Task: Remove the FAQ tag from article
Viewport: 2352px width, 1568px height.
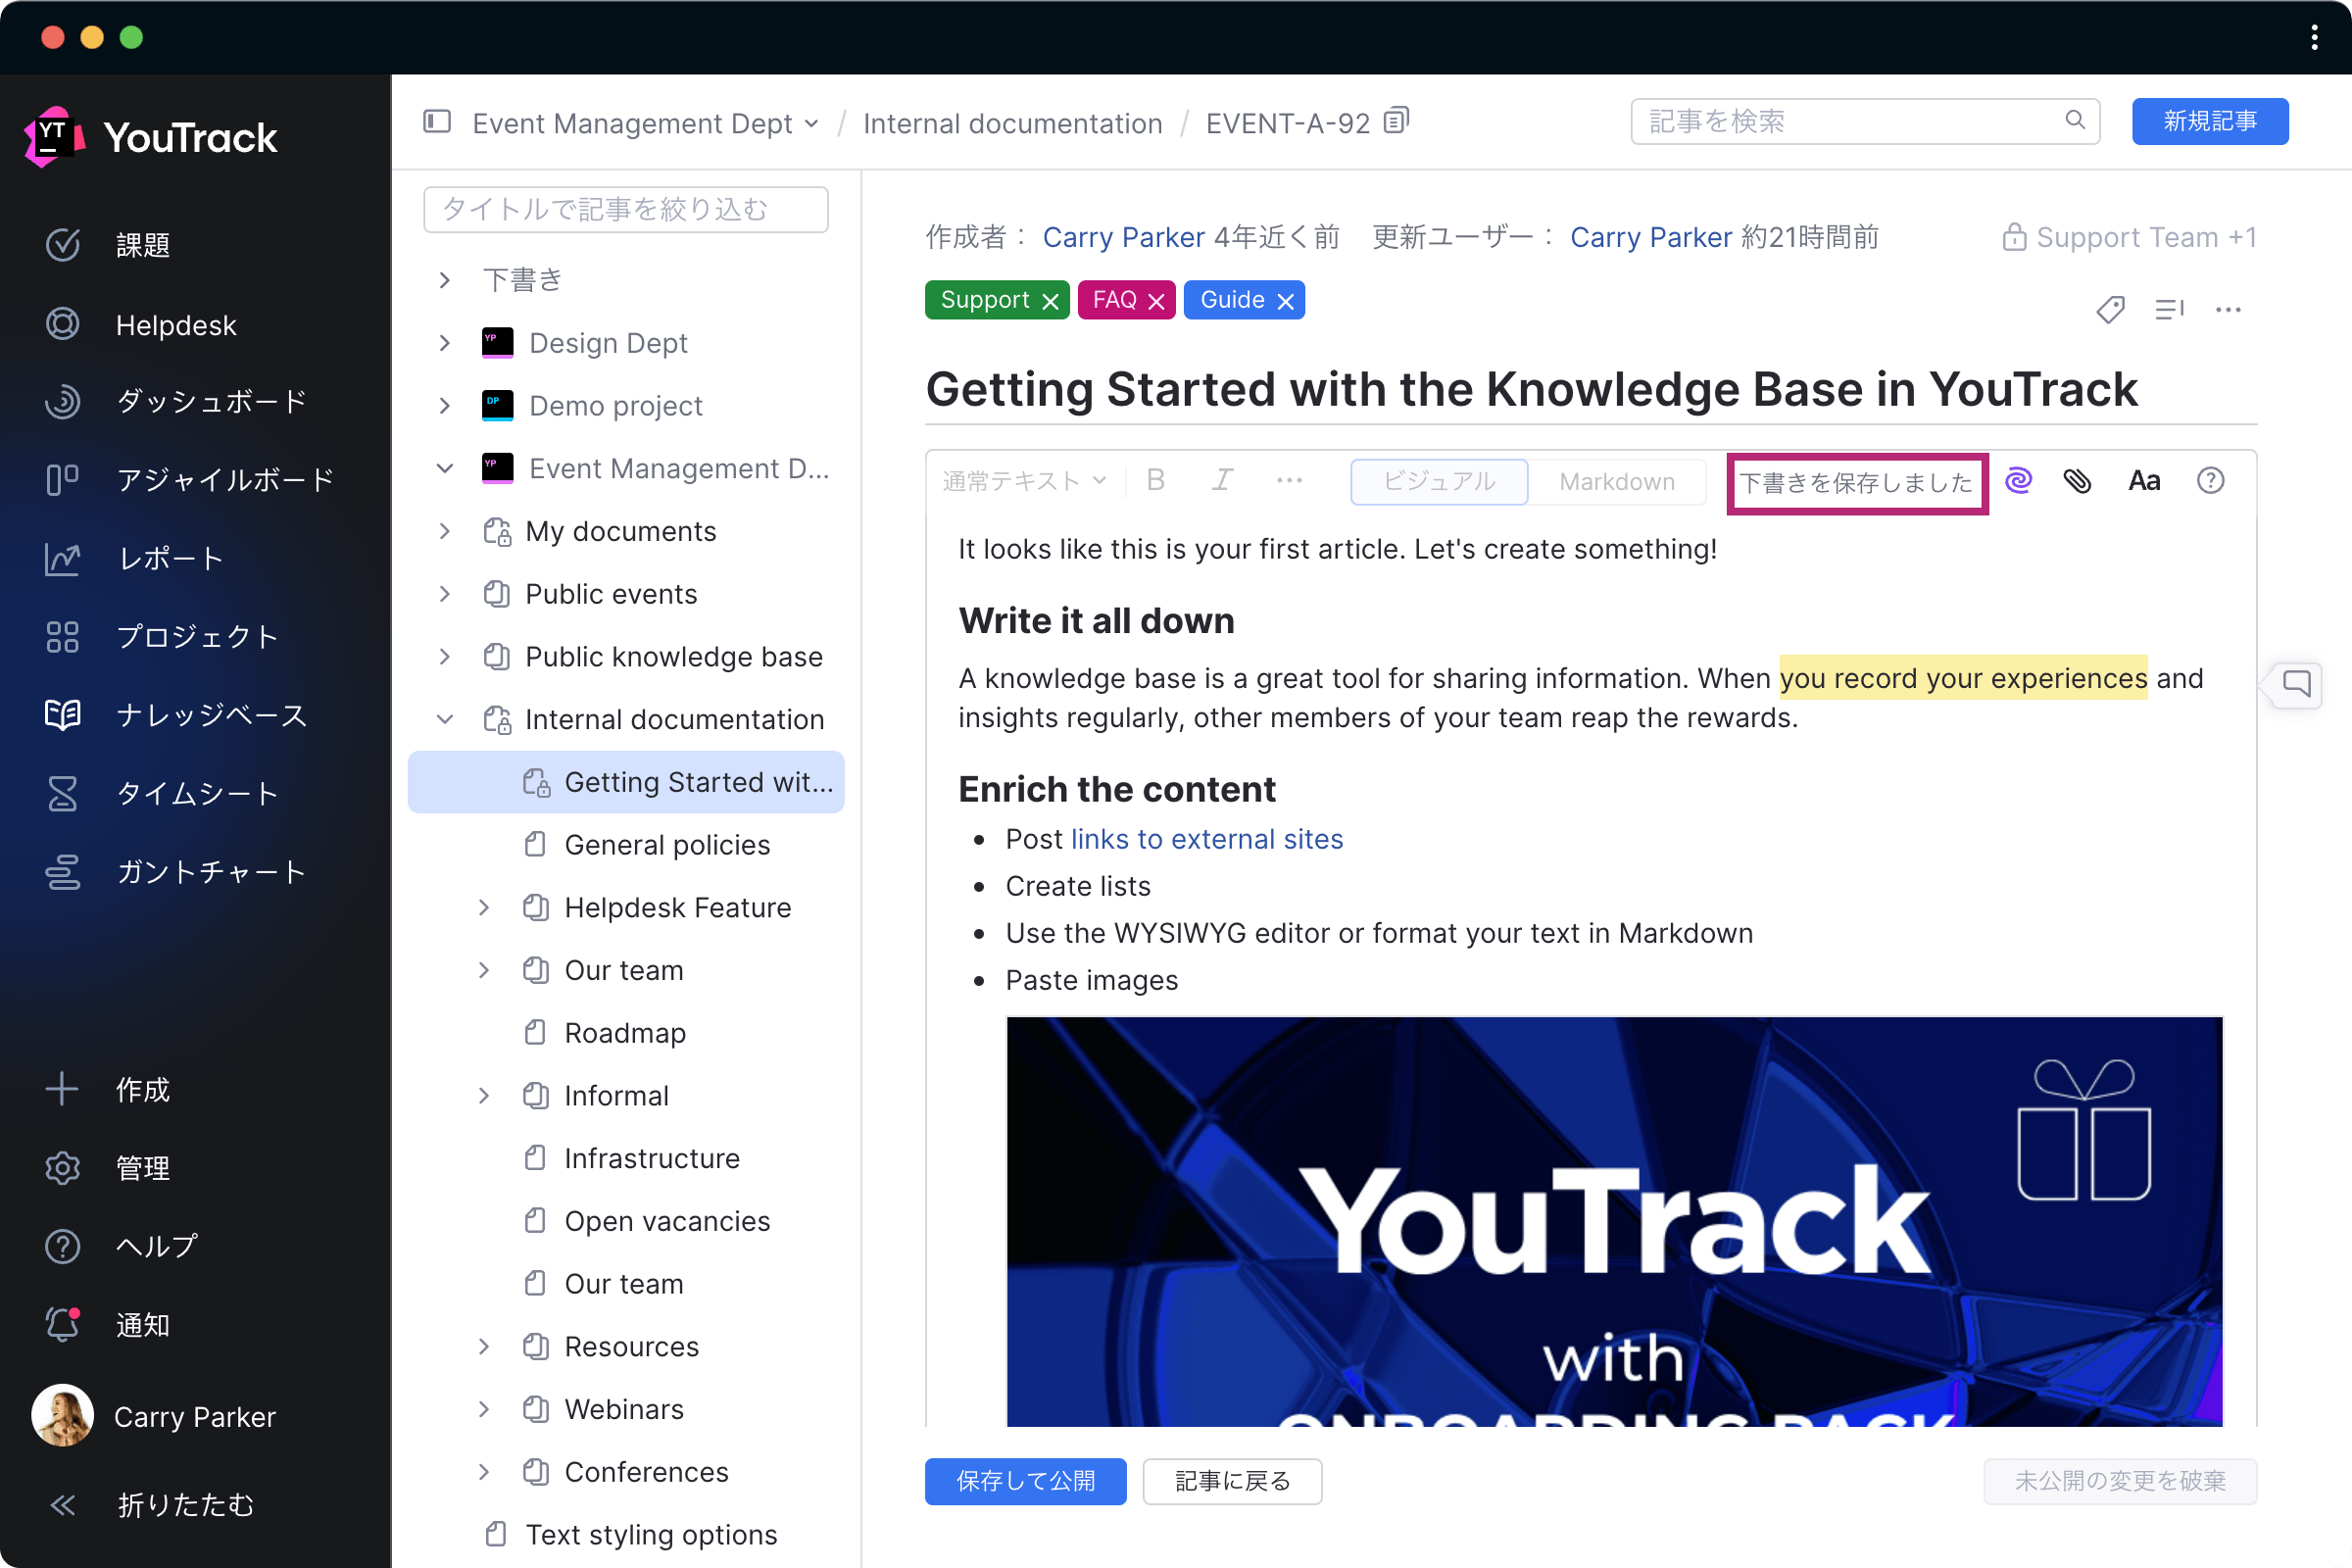Action: [x=1156, y=299]
